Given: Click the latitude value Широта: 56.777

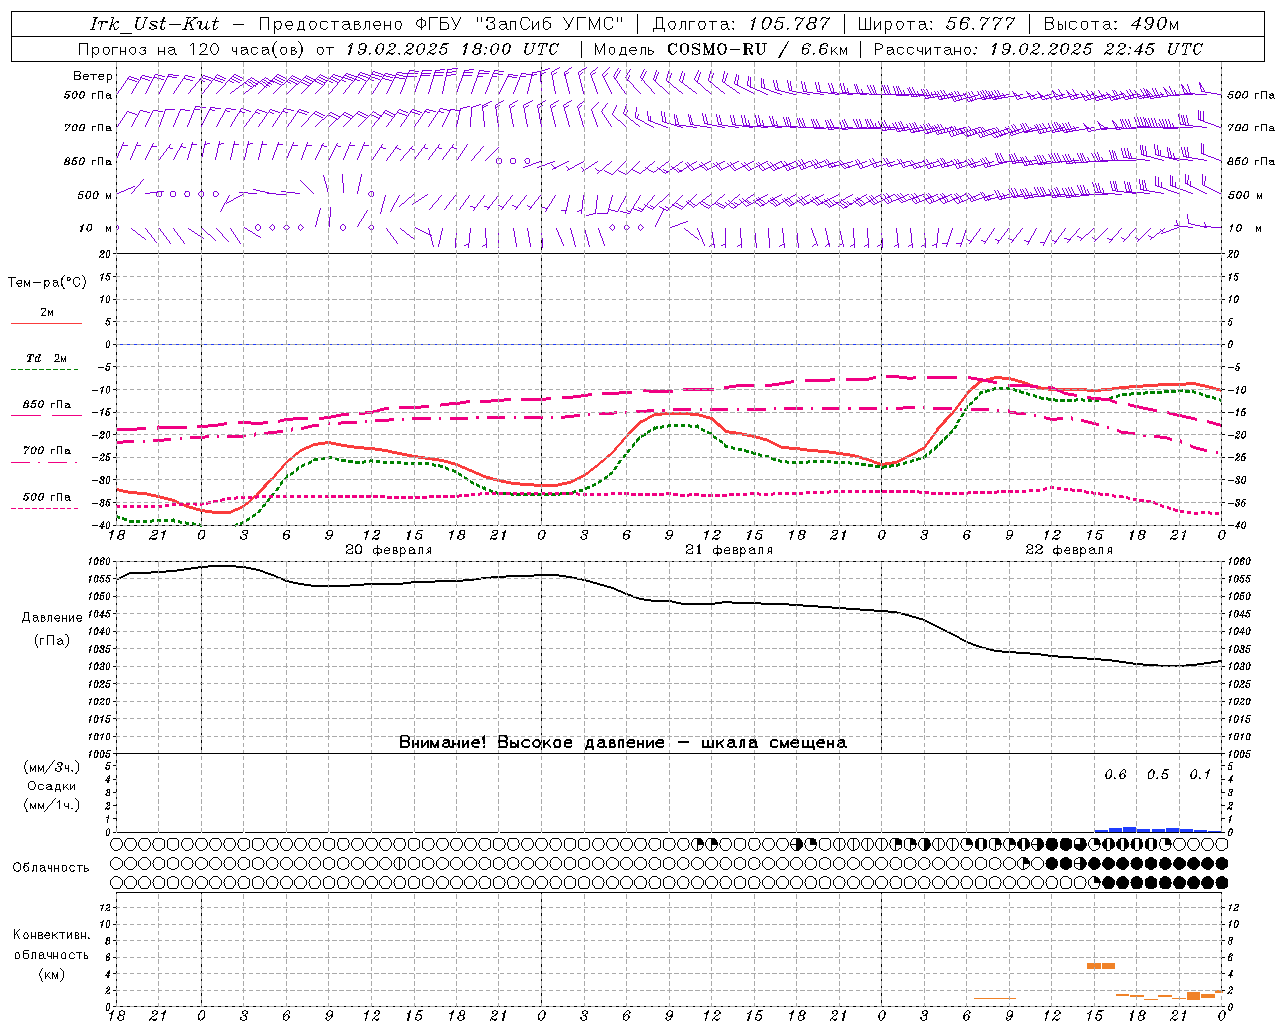Looking at the screenshot, I should coord(936,24).
